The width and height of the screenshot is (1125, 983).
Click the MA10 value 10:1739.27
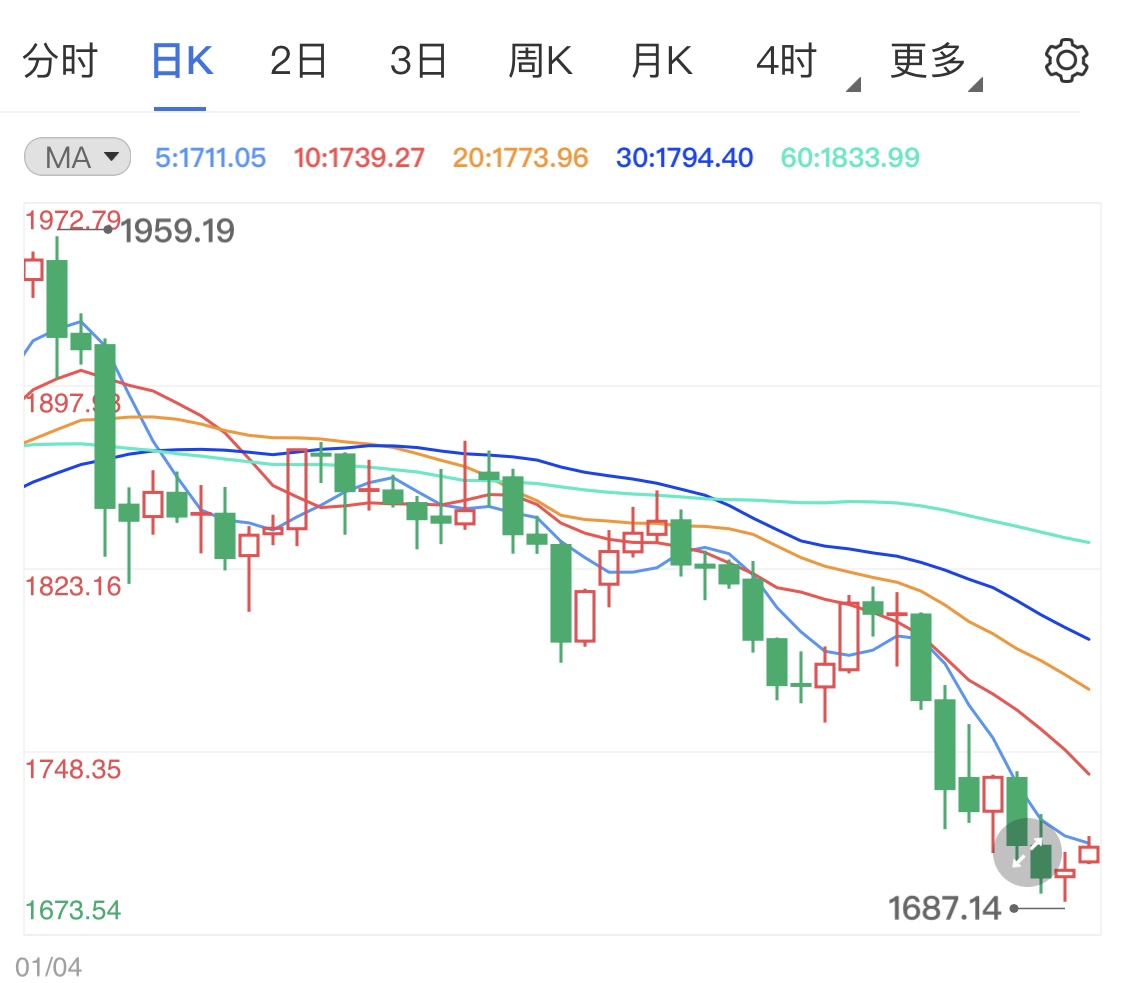(359, 158)
